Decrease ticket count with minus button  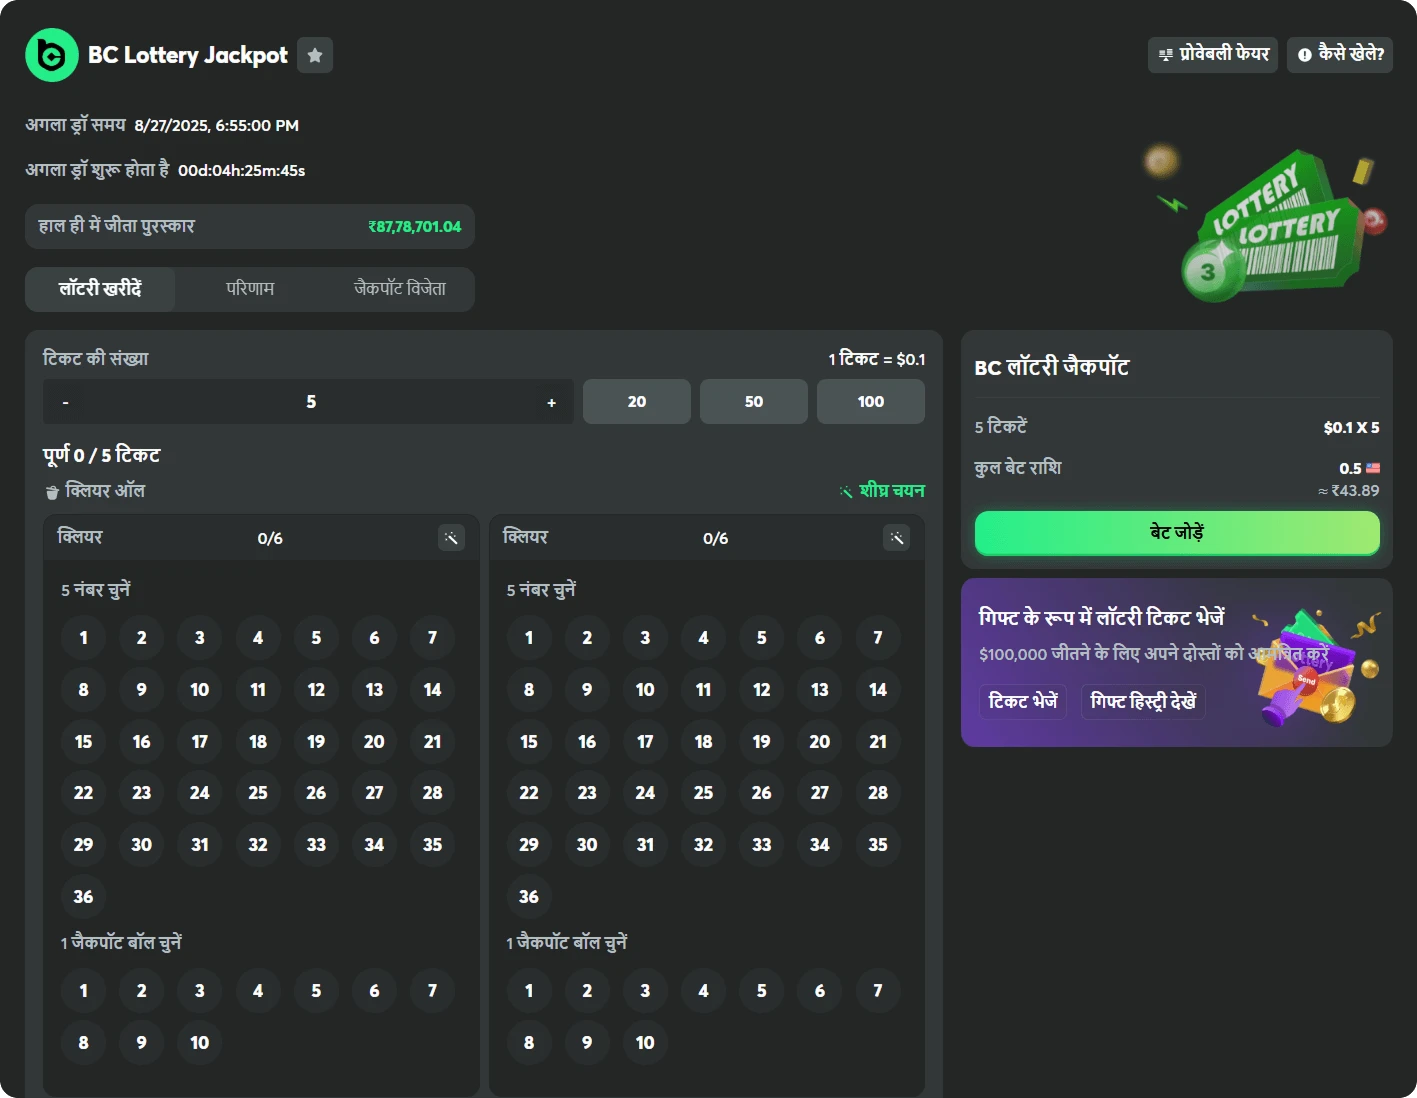[66, 402]
